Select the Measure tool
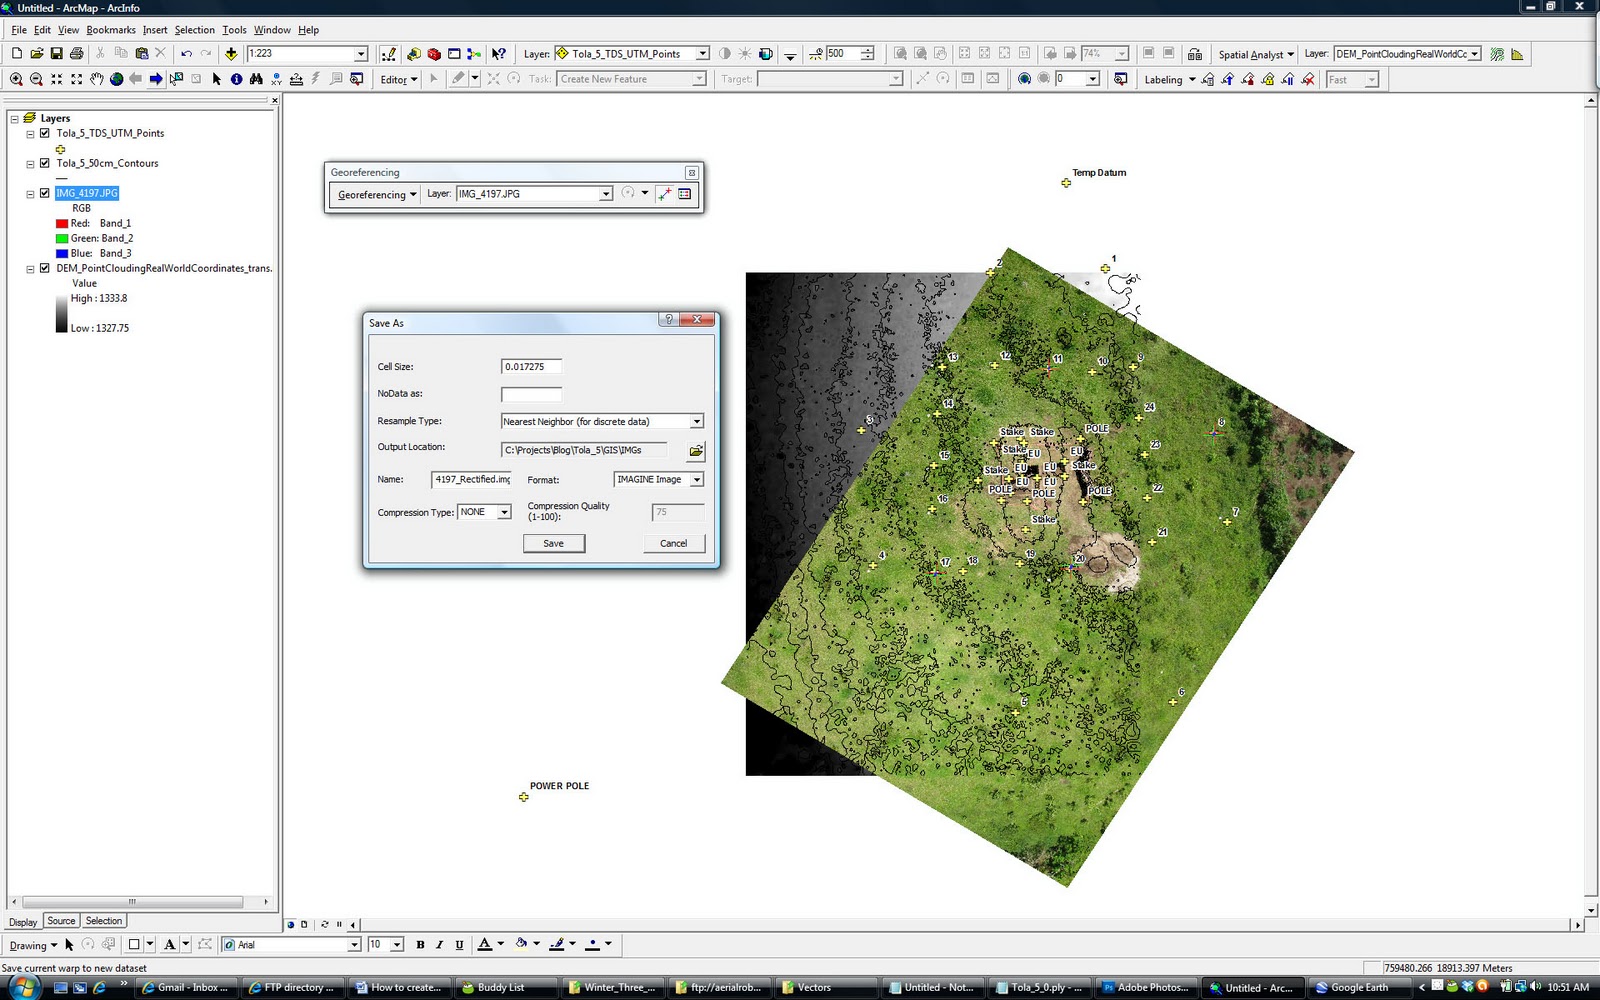 click(x=296, y=81)
